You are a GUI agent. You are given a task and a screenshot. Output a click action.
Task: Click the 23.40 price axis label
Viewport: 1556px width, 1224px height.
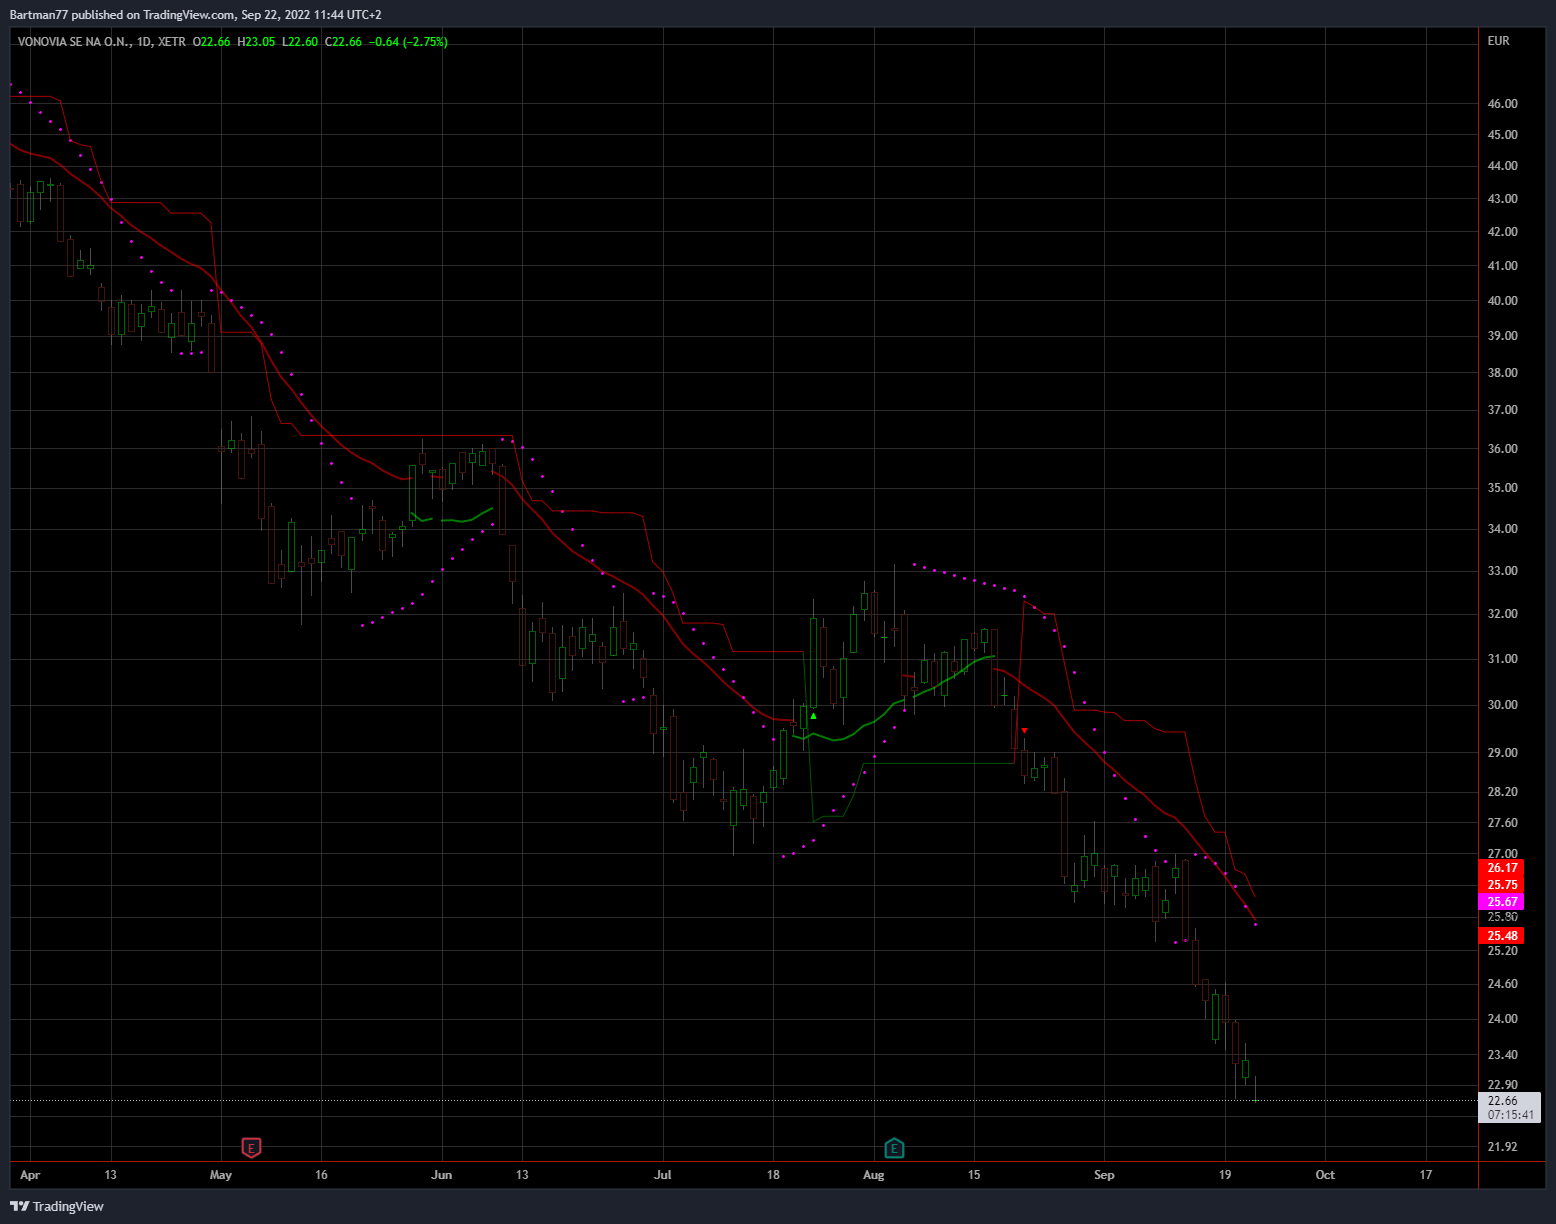(1503, 1055)
